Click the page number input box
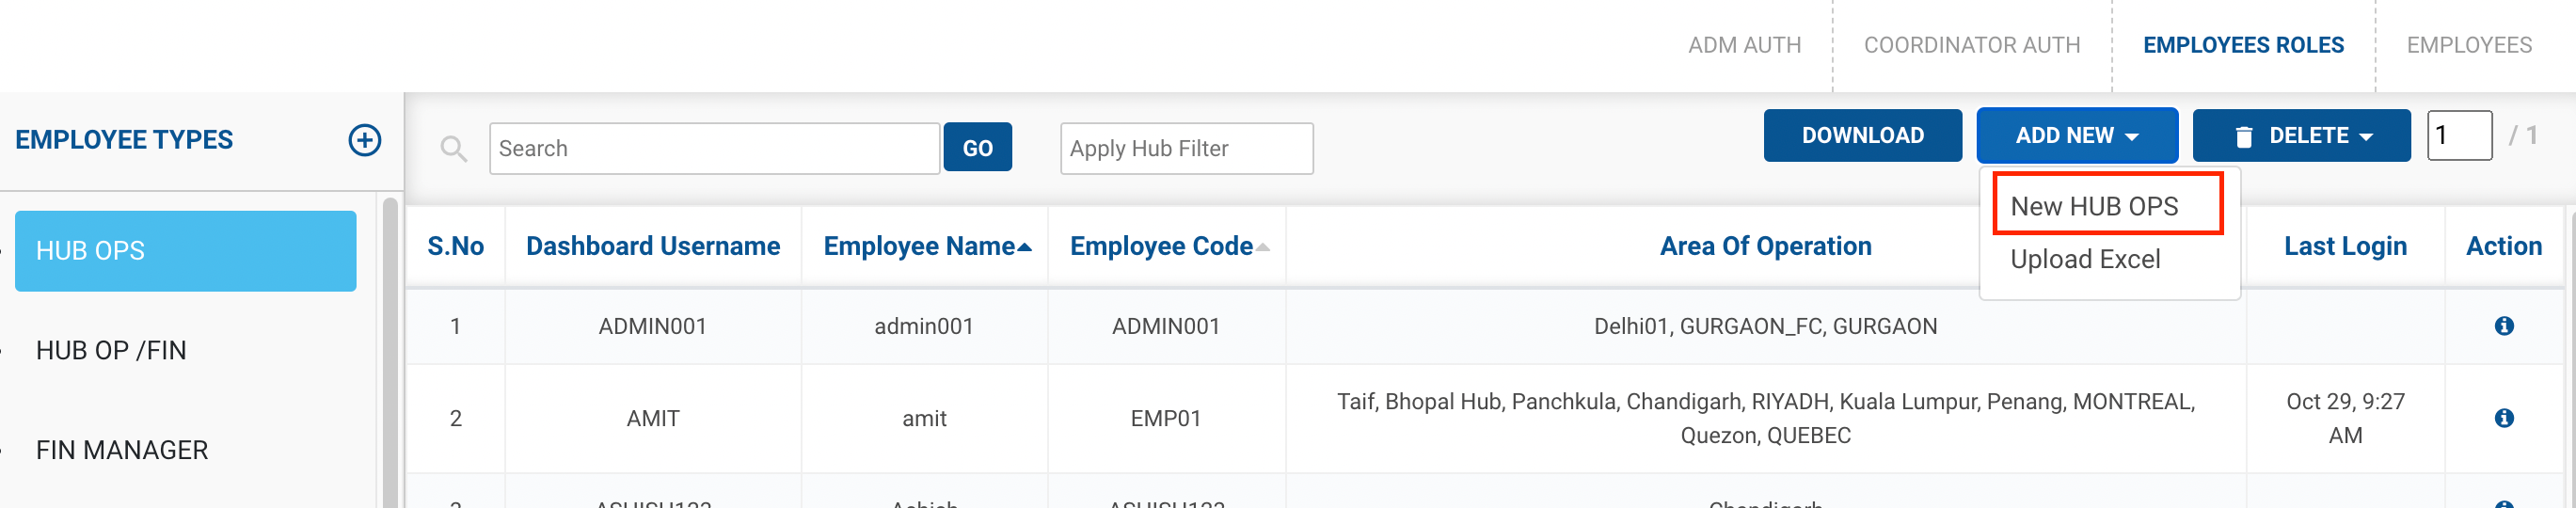Viewport: 2576px width, 508px height. [x=2458, y=136]
